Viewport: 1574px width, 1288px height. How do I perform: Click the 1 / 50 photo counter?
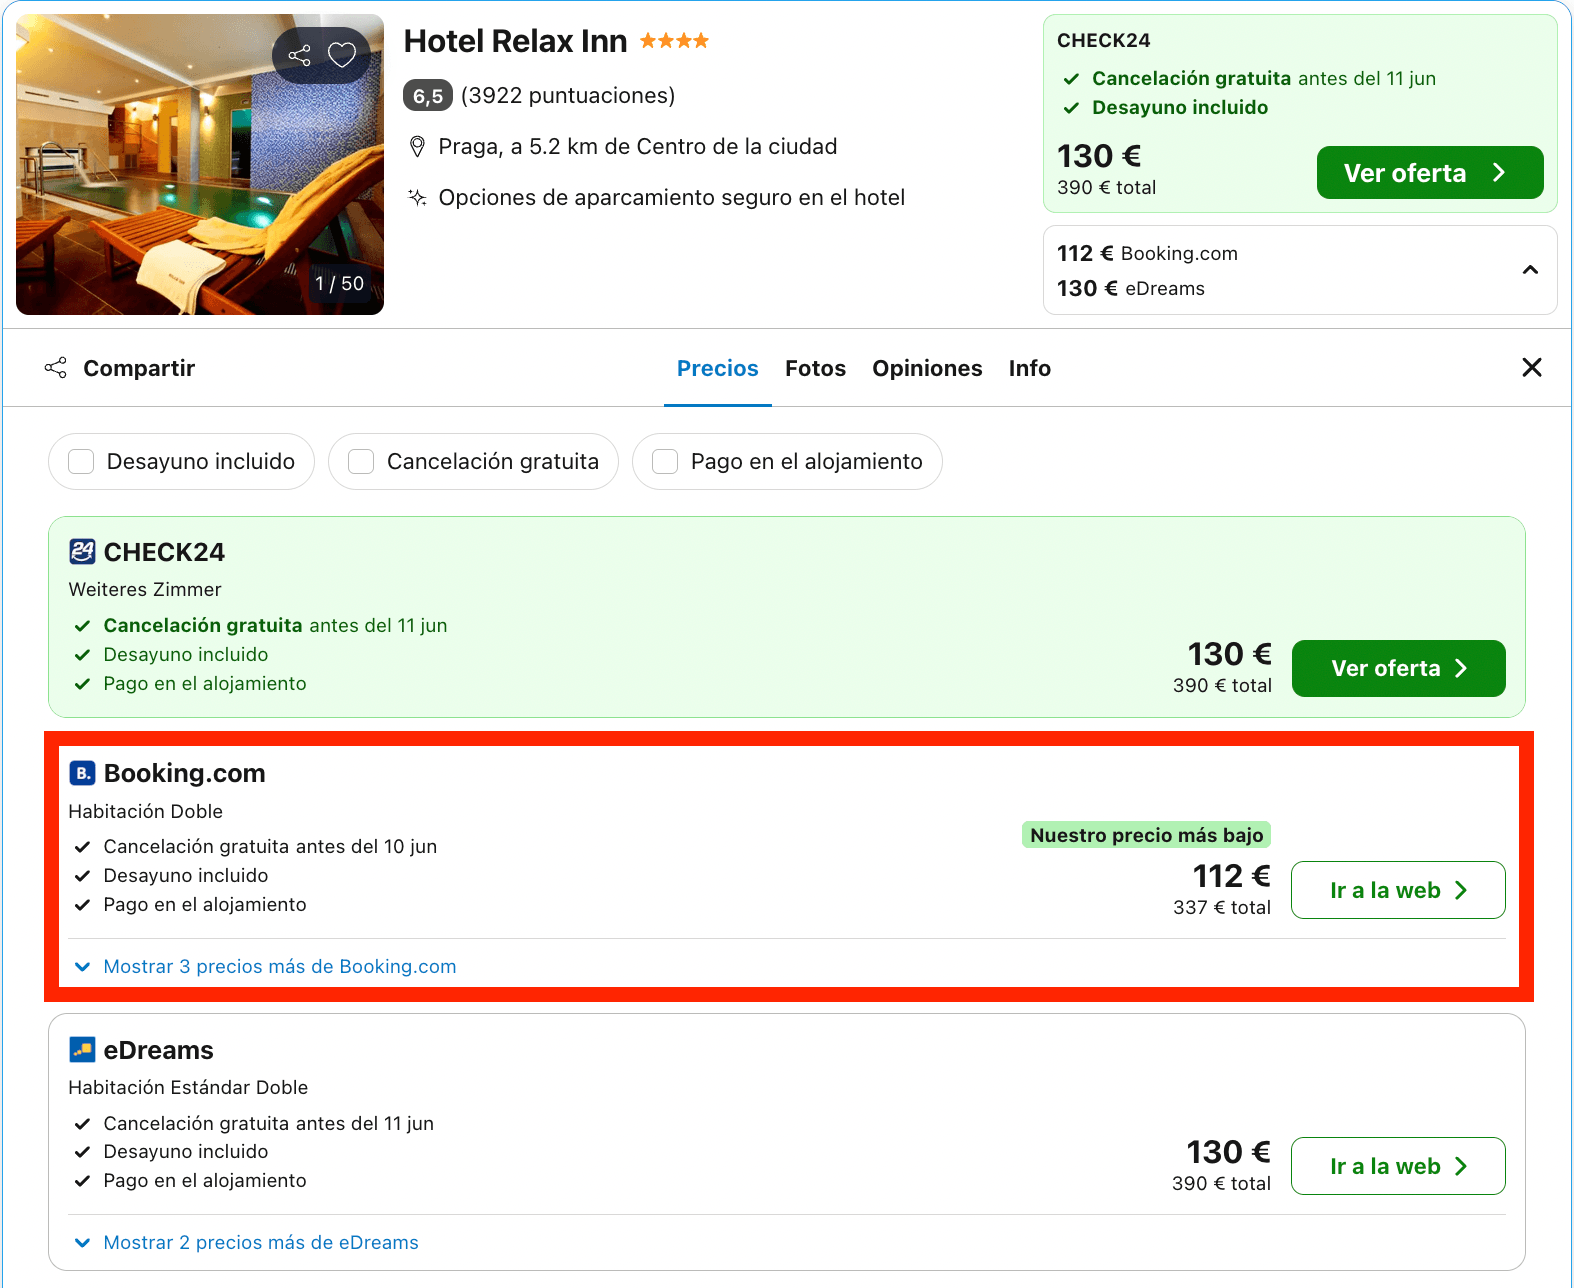[x=340, y=284]
